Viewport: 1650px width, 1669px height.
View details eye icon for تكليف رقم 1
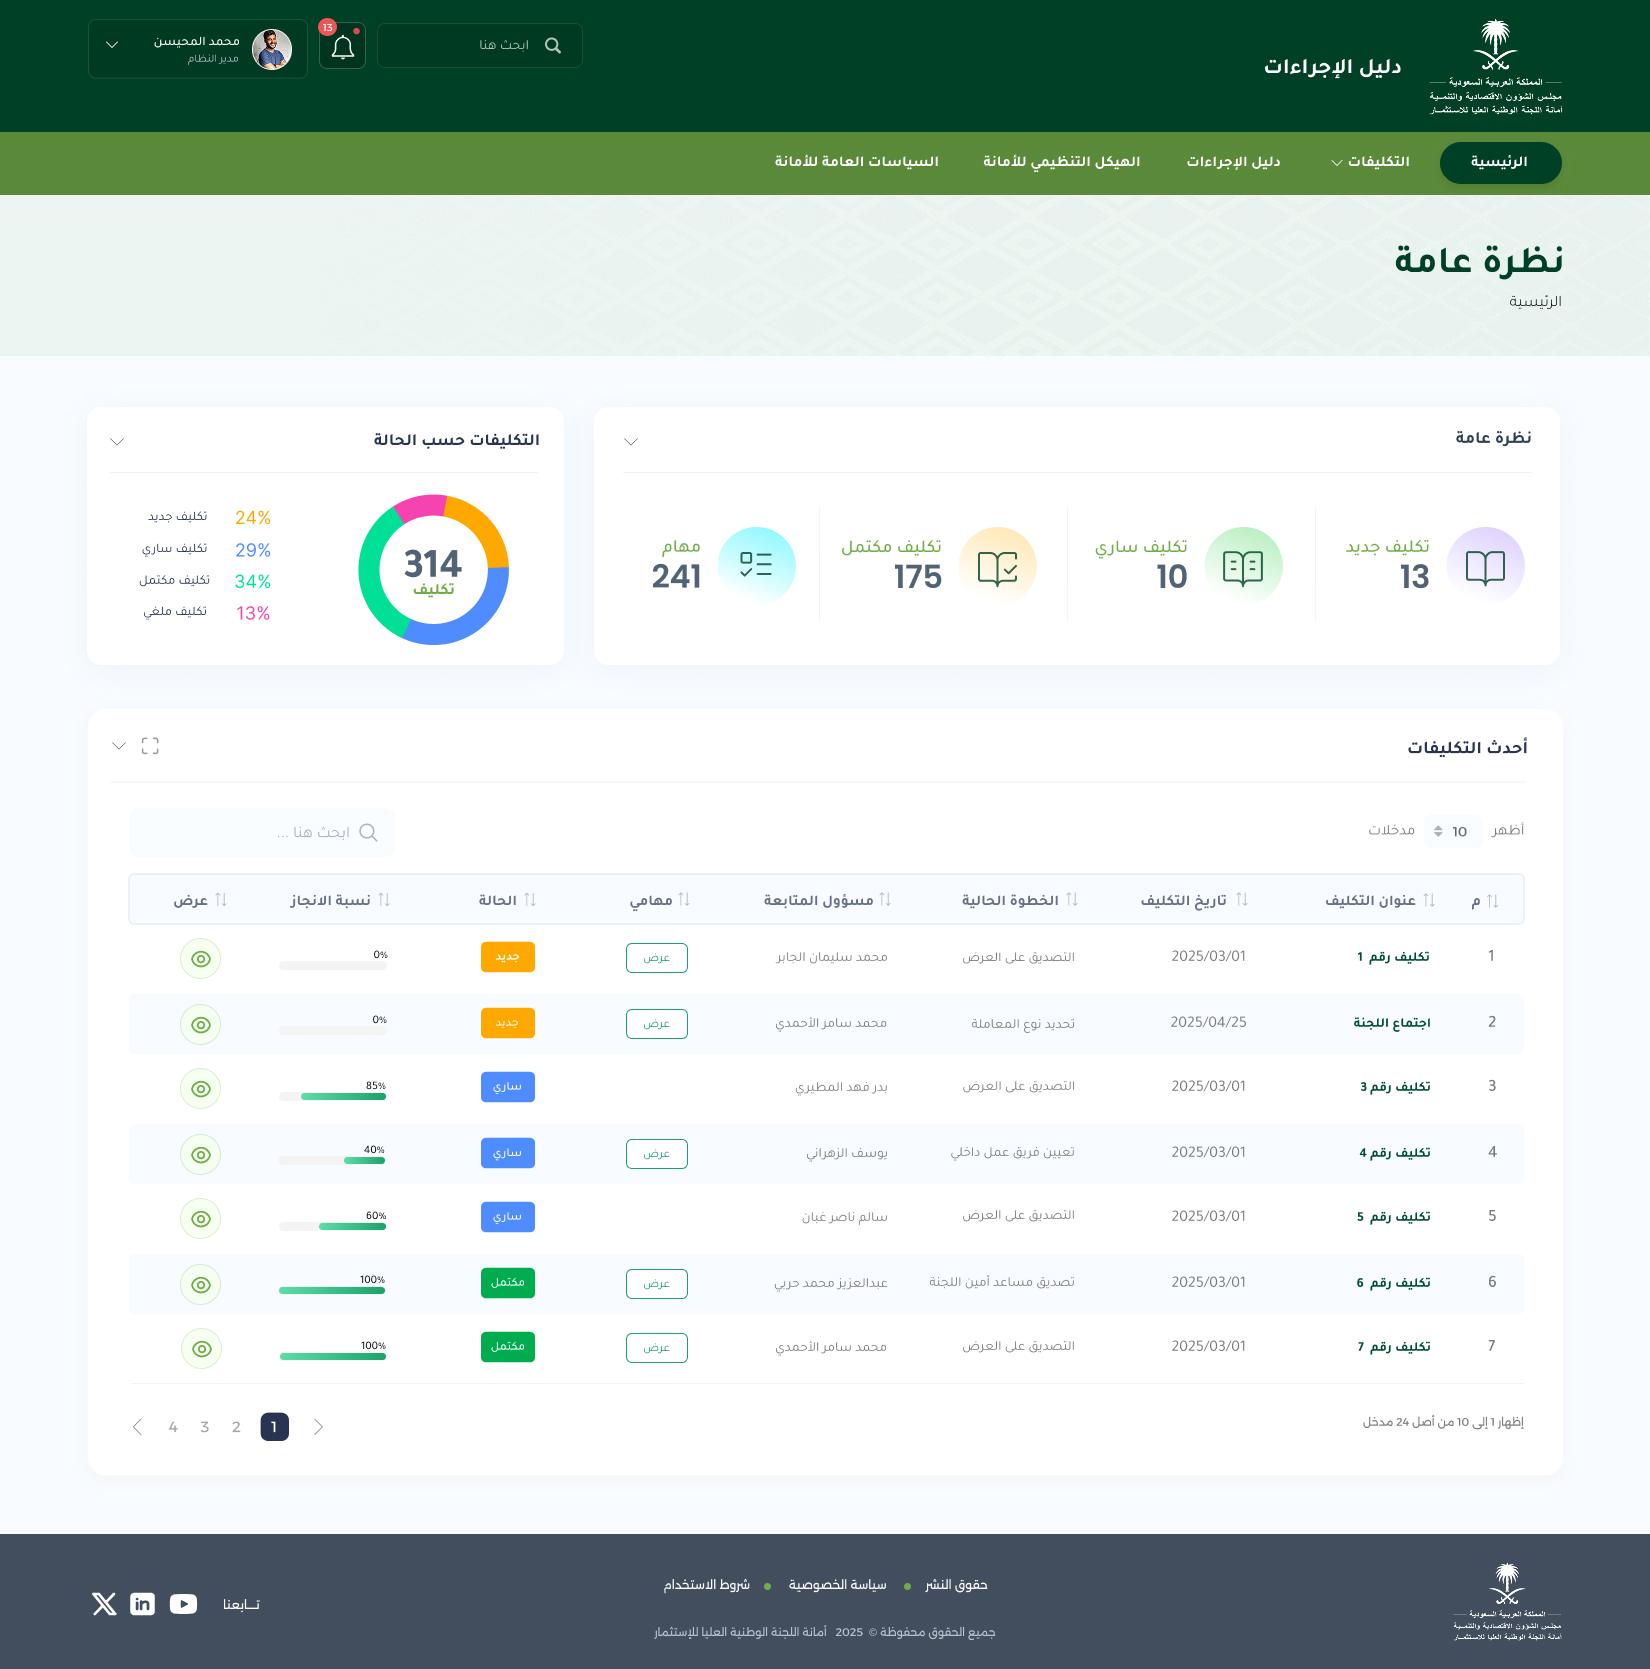click(x=201, y=959)
